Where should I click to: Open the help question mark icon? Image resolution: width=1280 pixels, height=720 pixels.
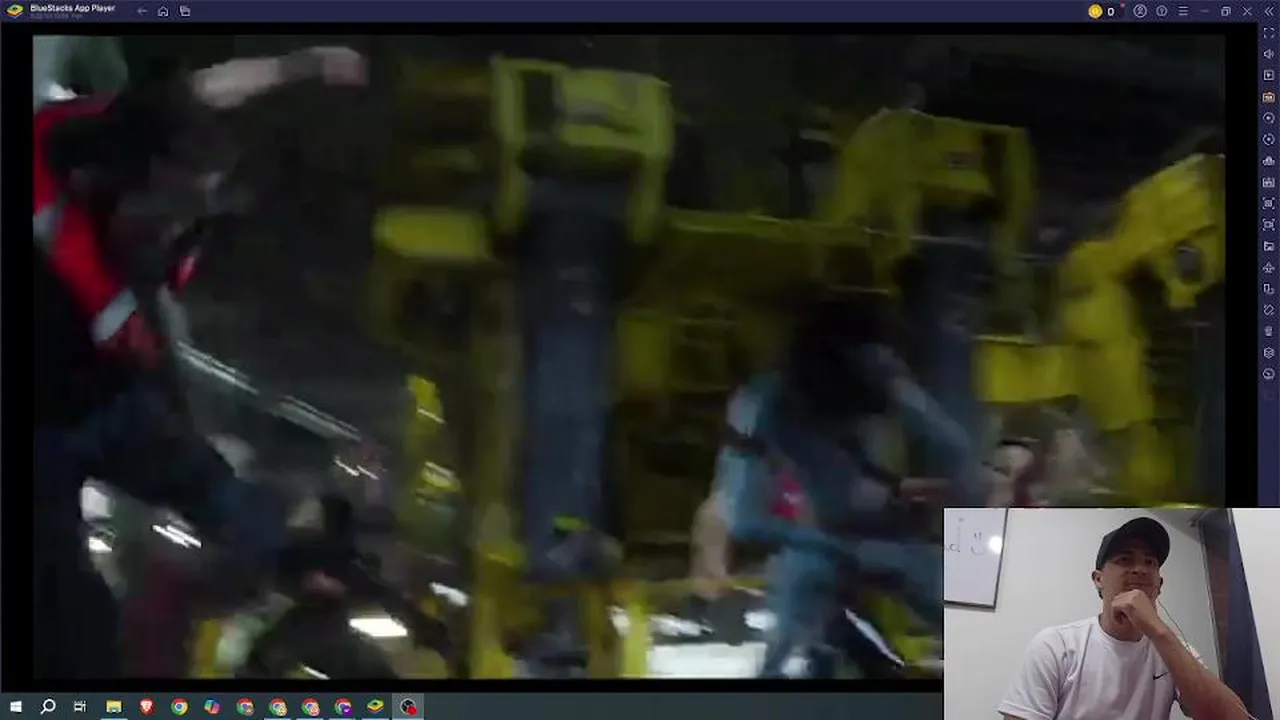1162,11
